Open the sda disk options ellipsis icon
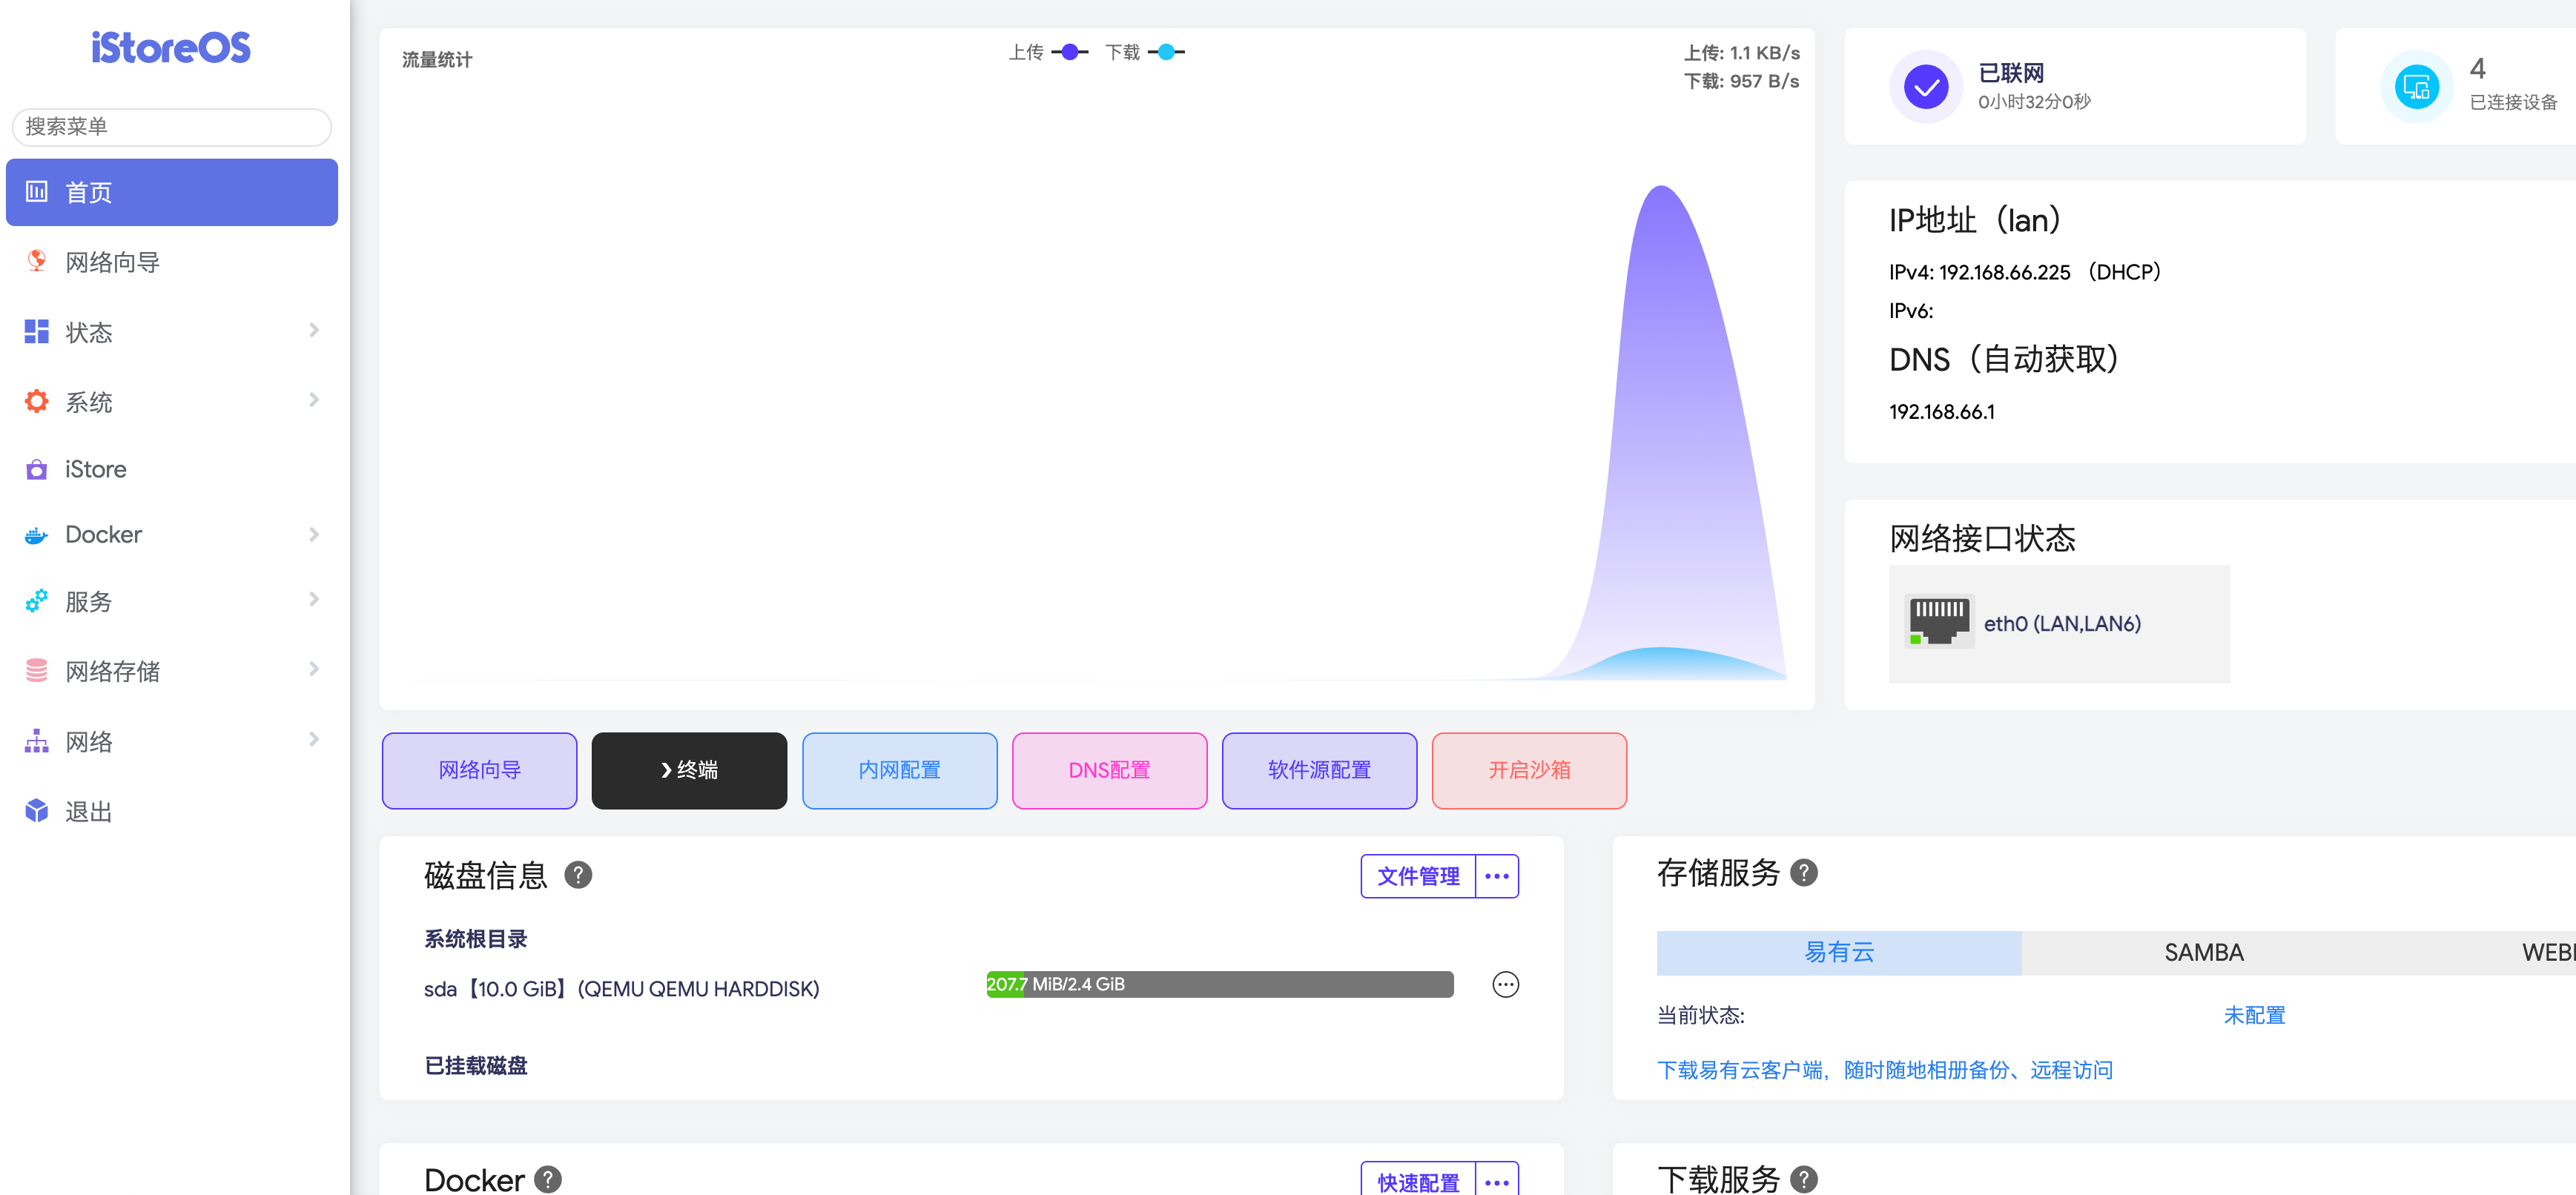The width and height of the screenshot is (2576, 1195). click(x=1505, y=985)
